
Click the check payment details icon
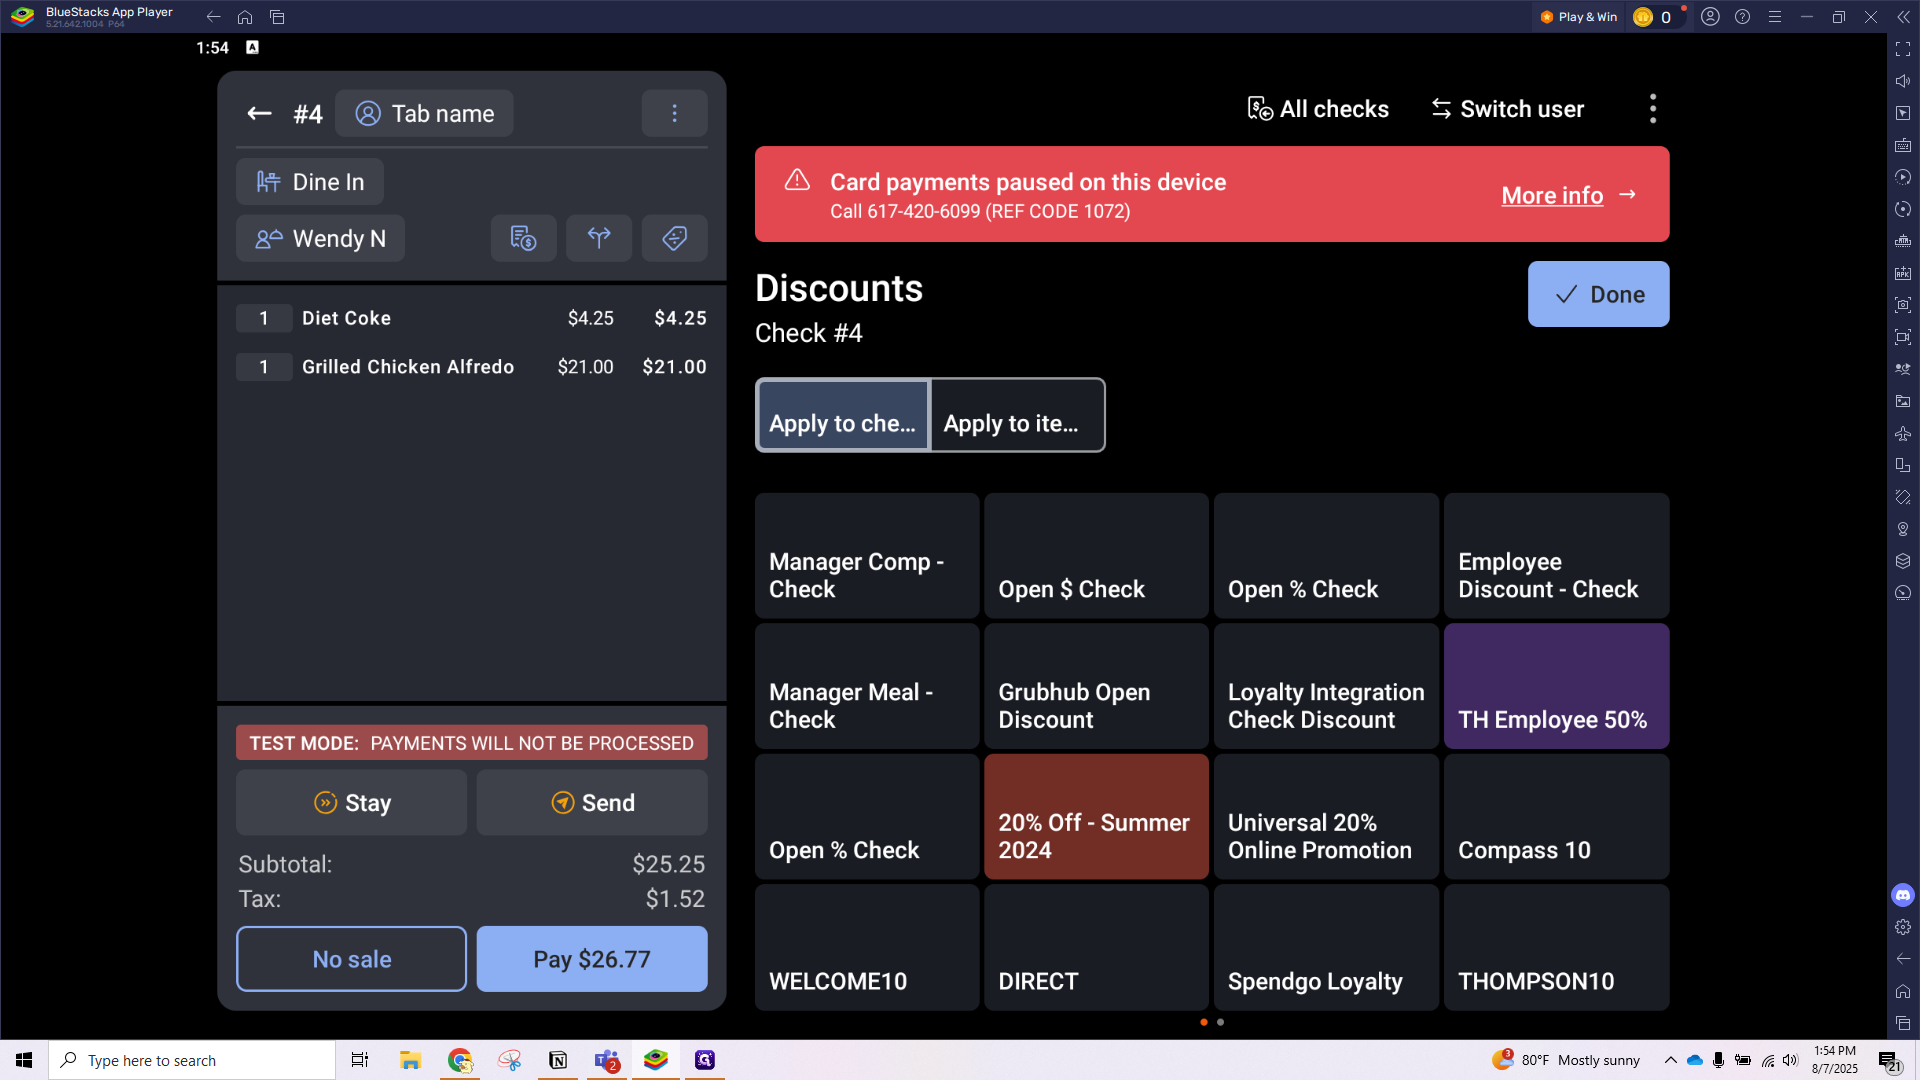(x=523, y=238)
